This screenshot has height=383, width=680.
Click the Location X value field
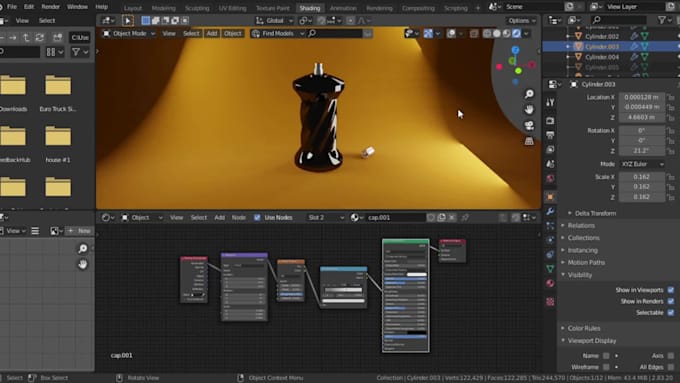click(641, 97)
